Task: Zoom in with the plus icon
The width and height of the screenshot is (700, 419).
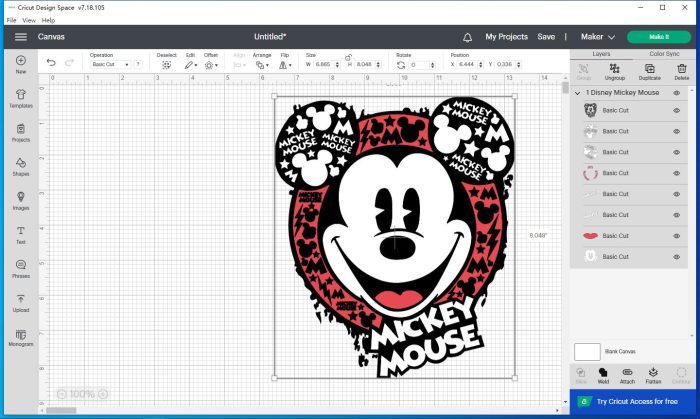Action: (103, 394)
